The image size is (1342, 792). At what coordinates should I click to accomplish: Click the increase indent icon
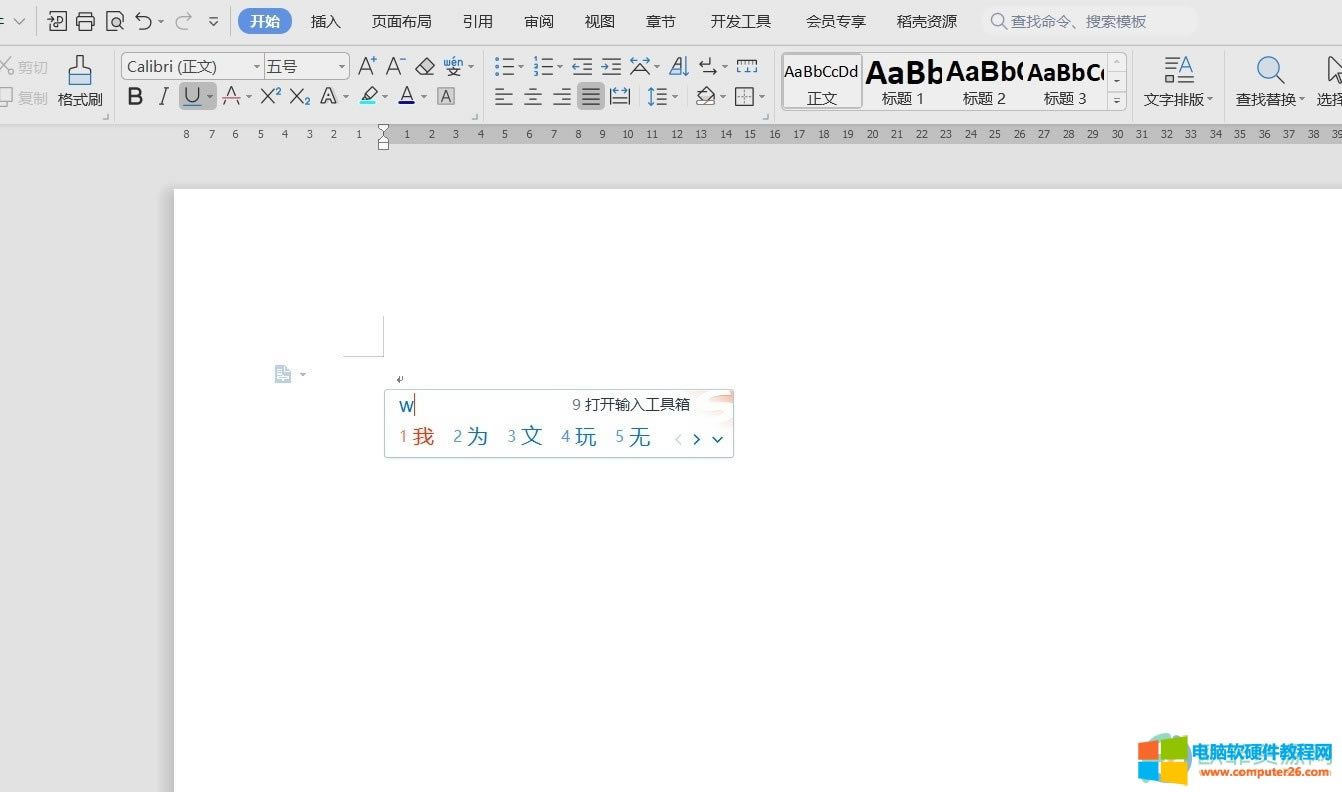click(x=611, y=67)
